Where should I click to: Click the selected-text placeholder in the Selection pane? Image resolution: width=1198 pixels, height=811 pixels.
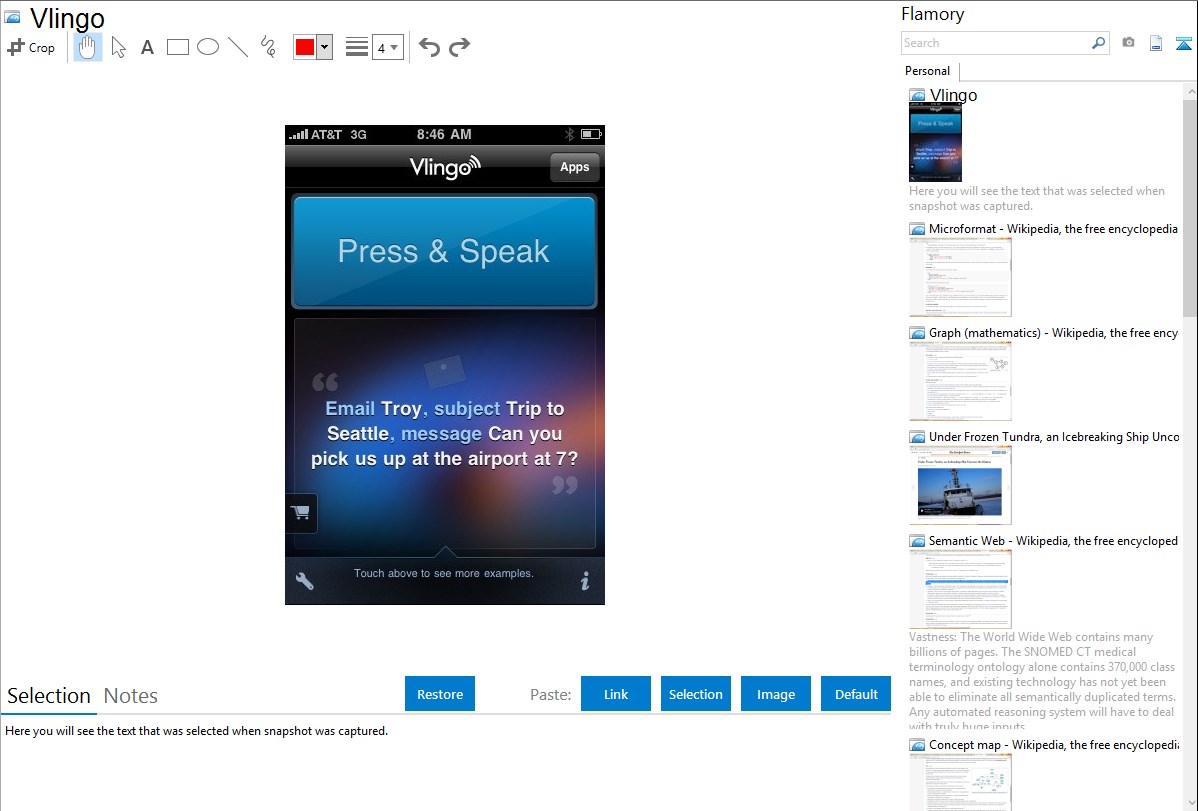tap(196, 731)
